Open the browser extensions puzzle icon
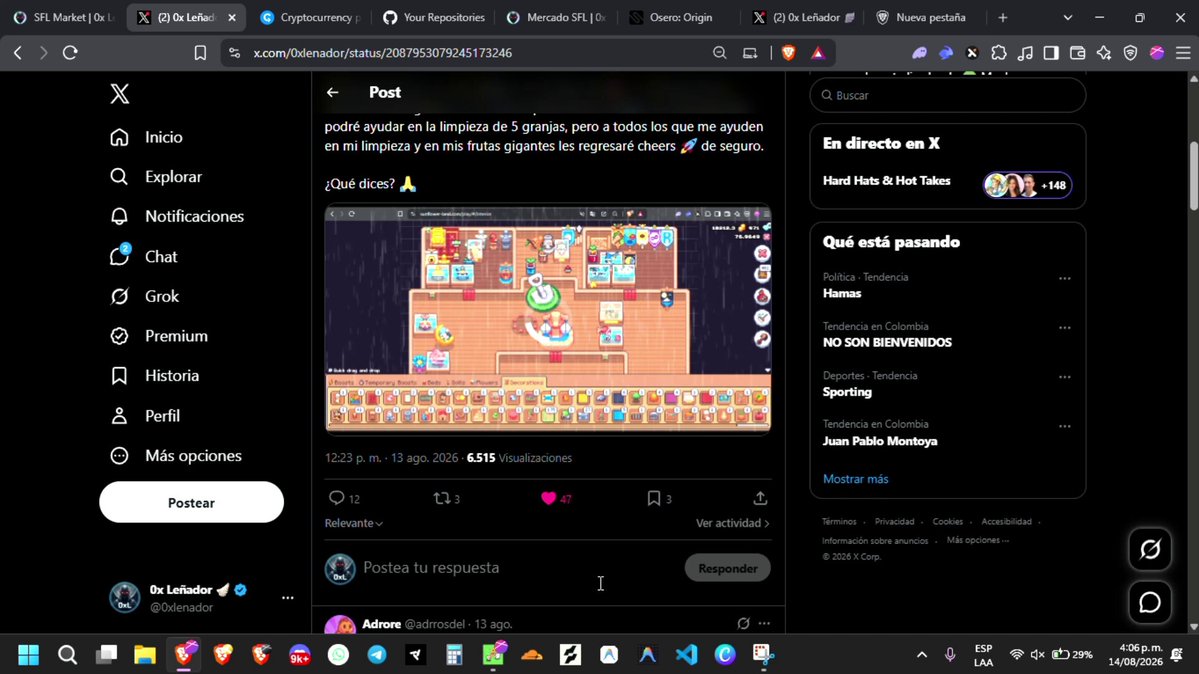Viewport: 1199px width, 674px height. pos(999,53)
